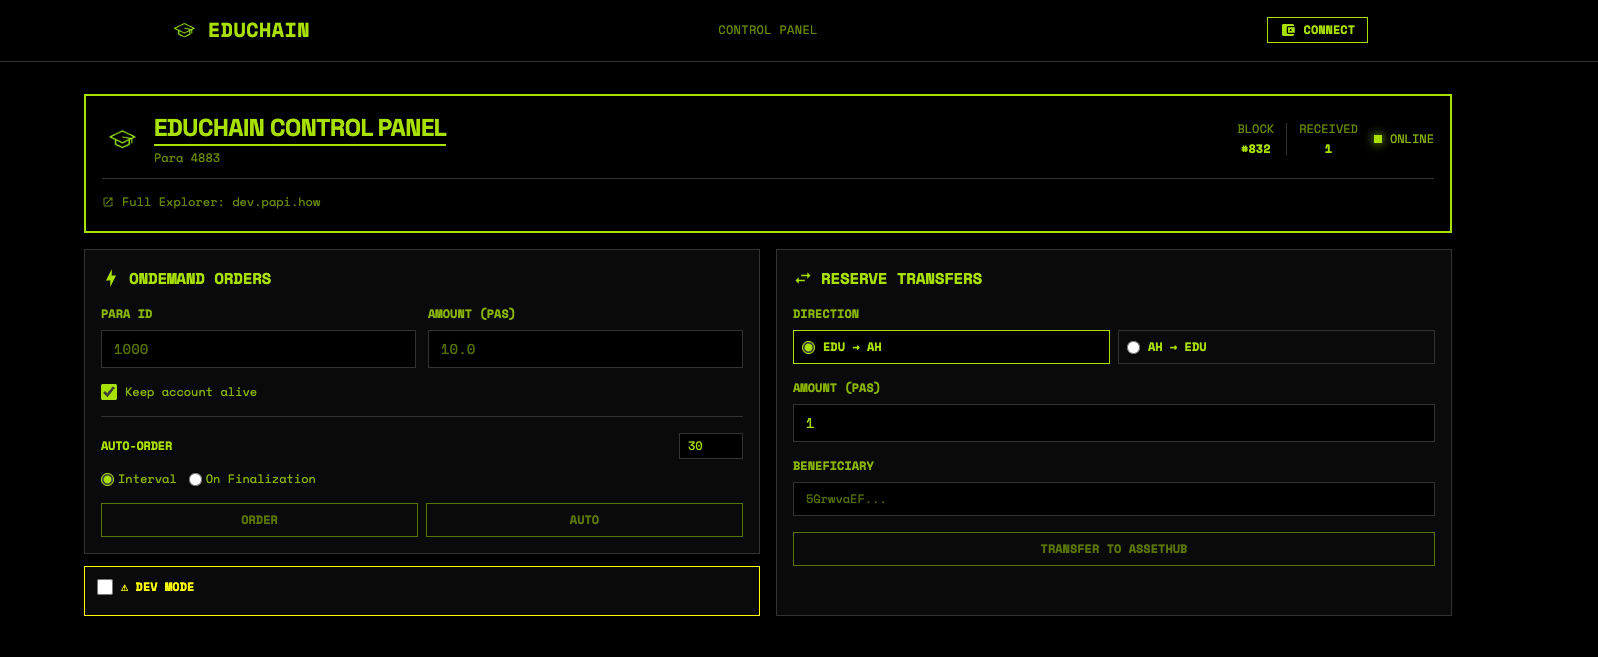Click the Order button
The image size is (1598, 657).
[x=259, y=520]
